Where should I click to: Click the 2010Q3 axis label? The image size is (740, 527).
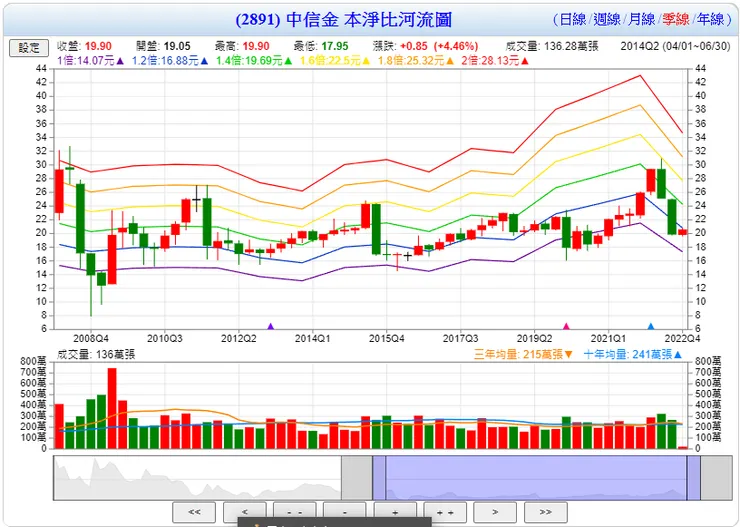[x=165, y=338]
